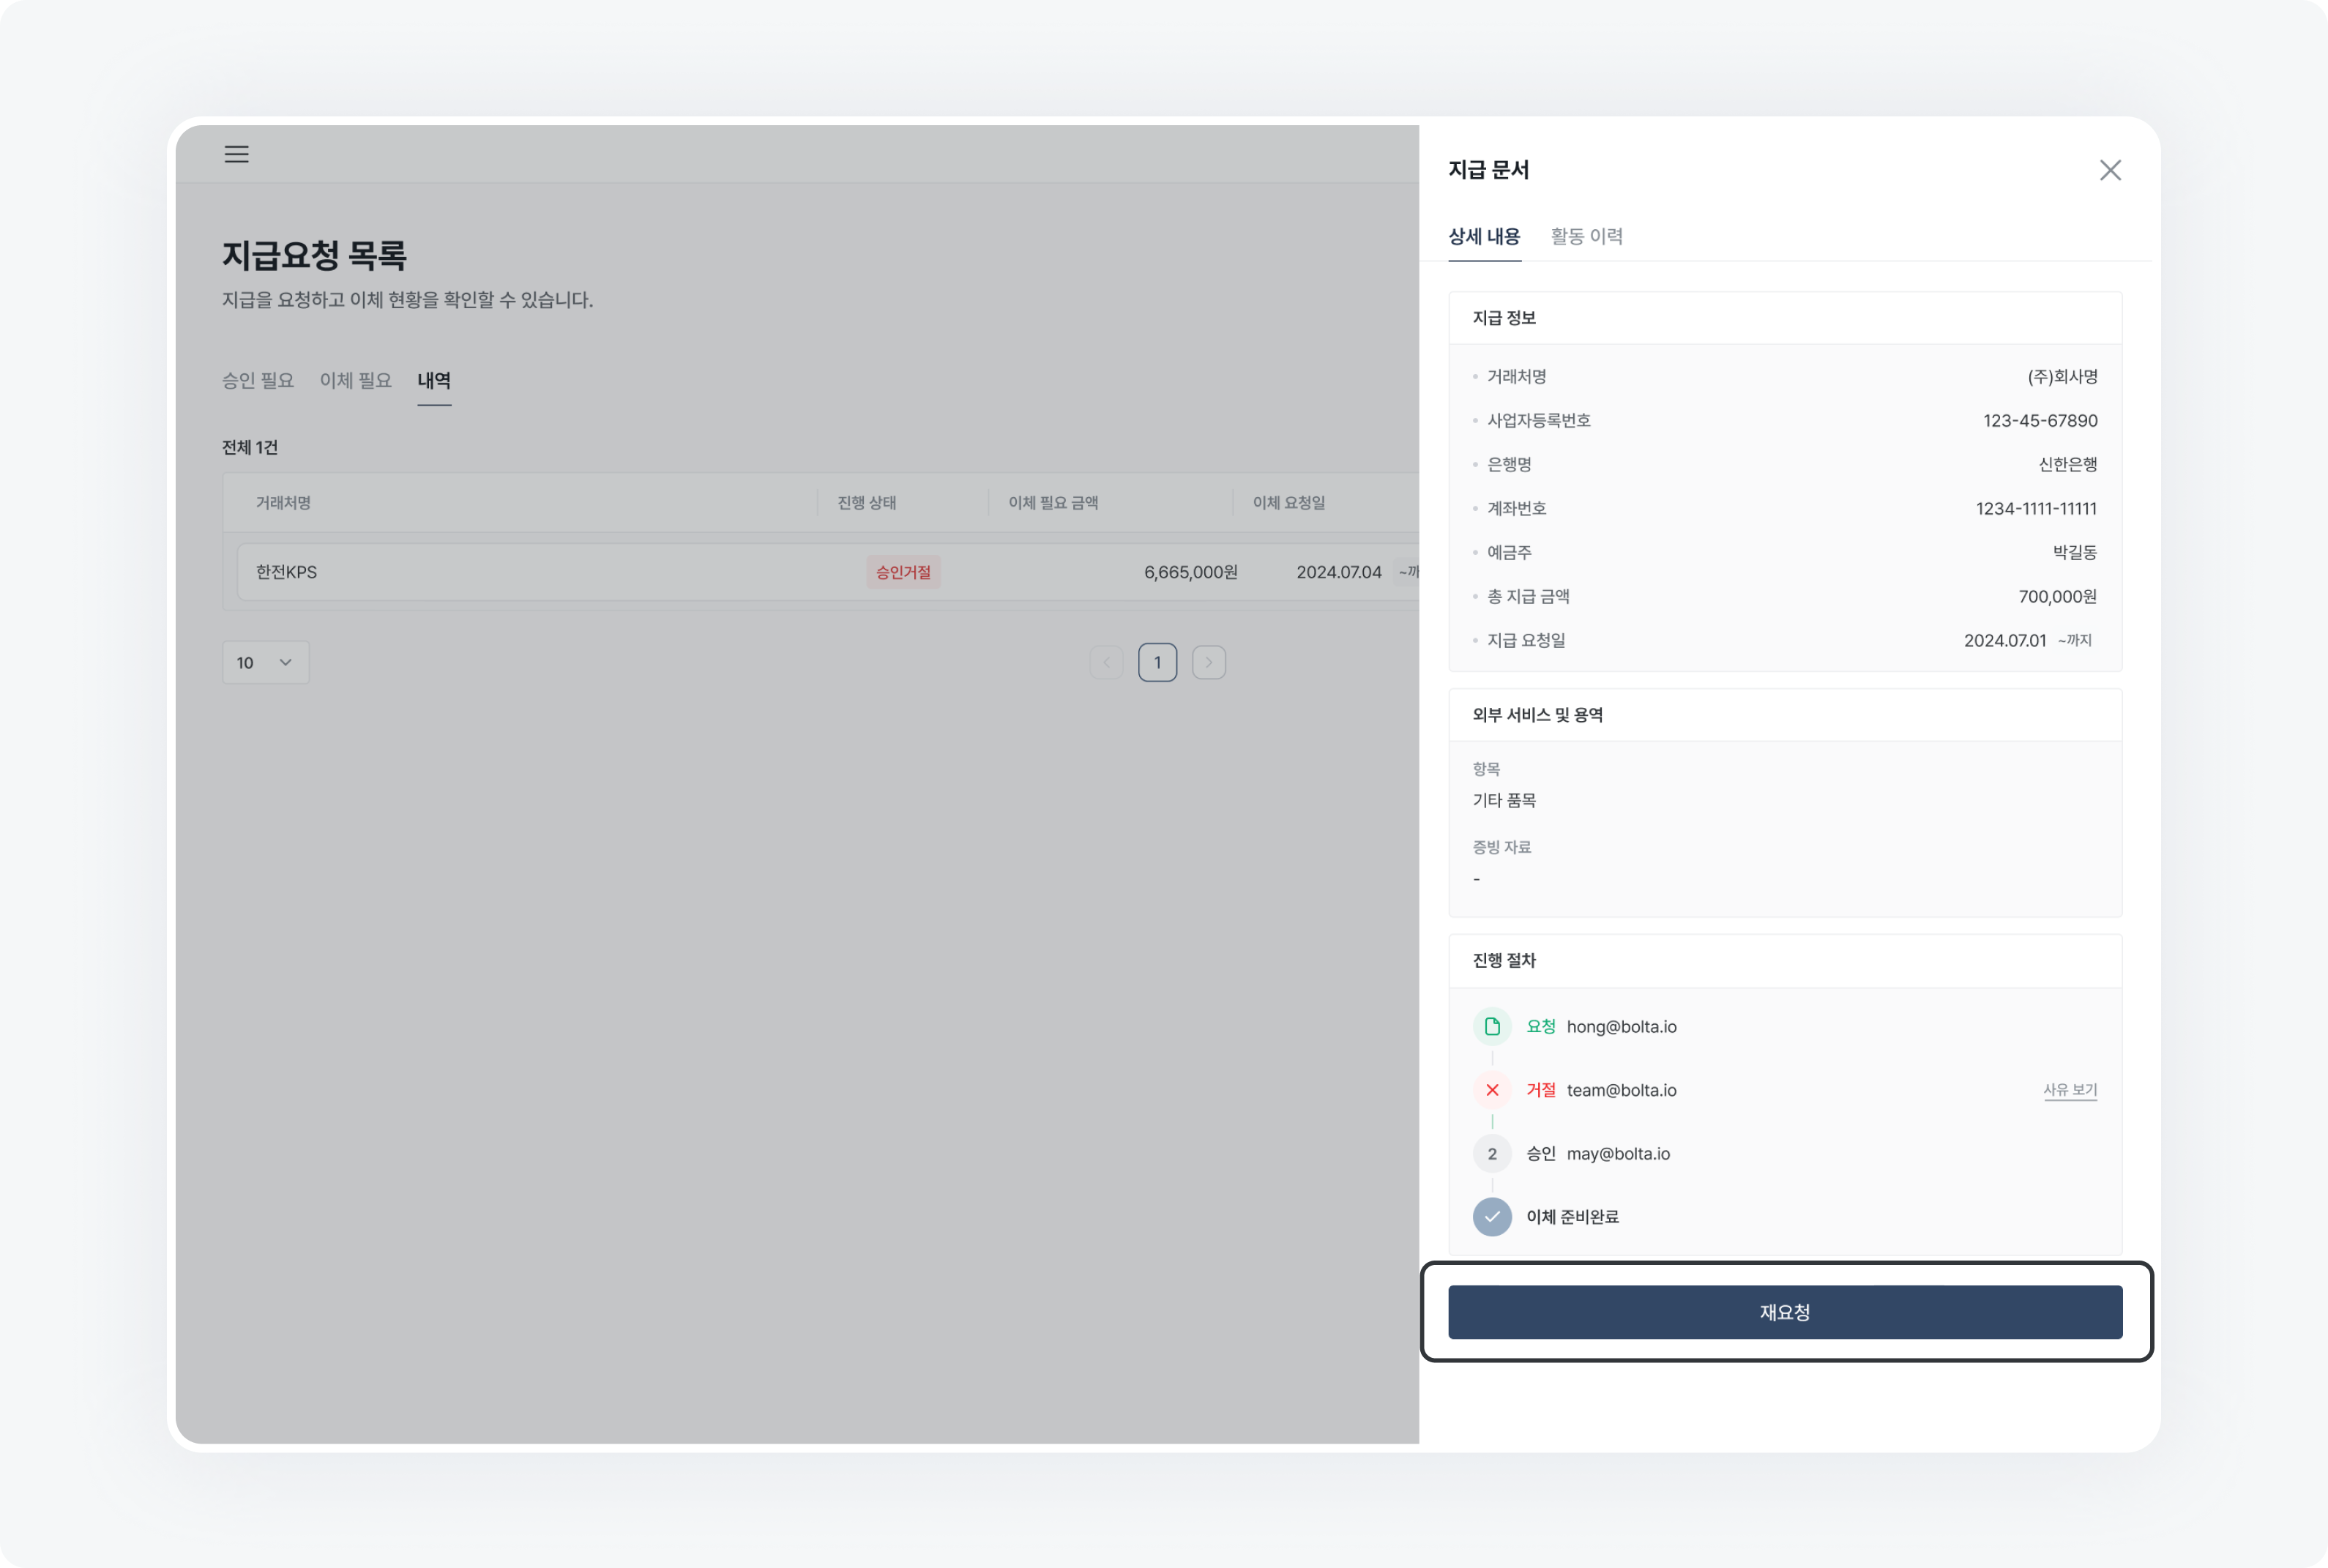The image size is (2328, 1568).
Task: Select the 상세 내용 tab
Action: point(1484,238)
